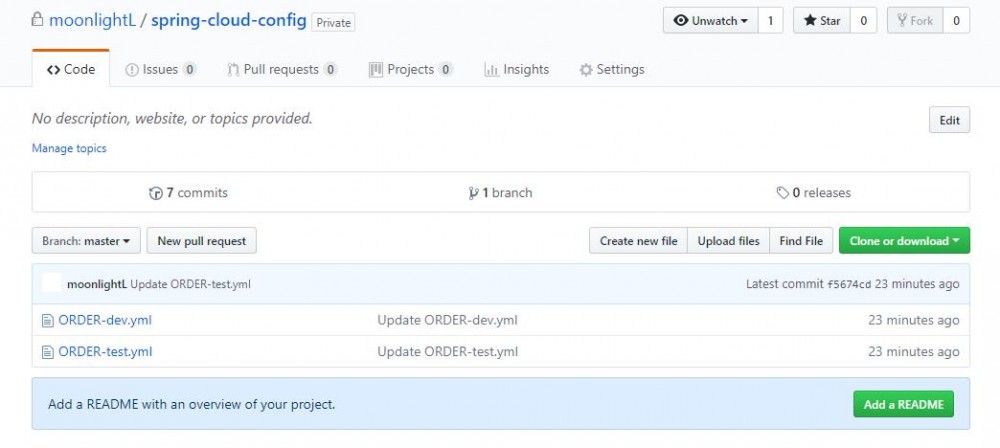Image resolution: width=1000 pixels, height=448 pixels.
Task: Open the Pull requests tab
Action: 281,70
